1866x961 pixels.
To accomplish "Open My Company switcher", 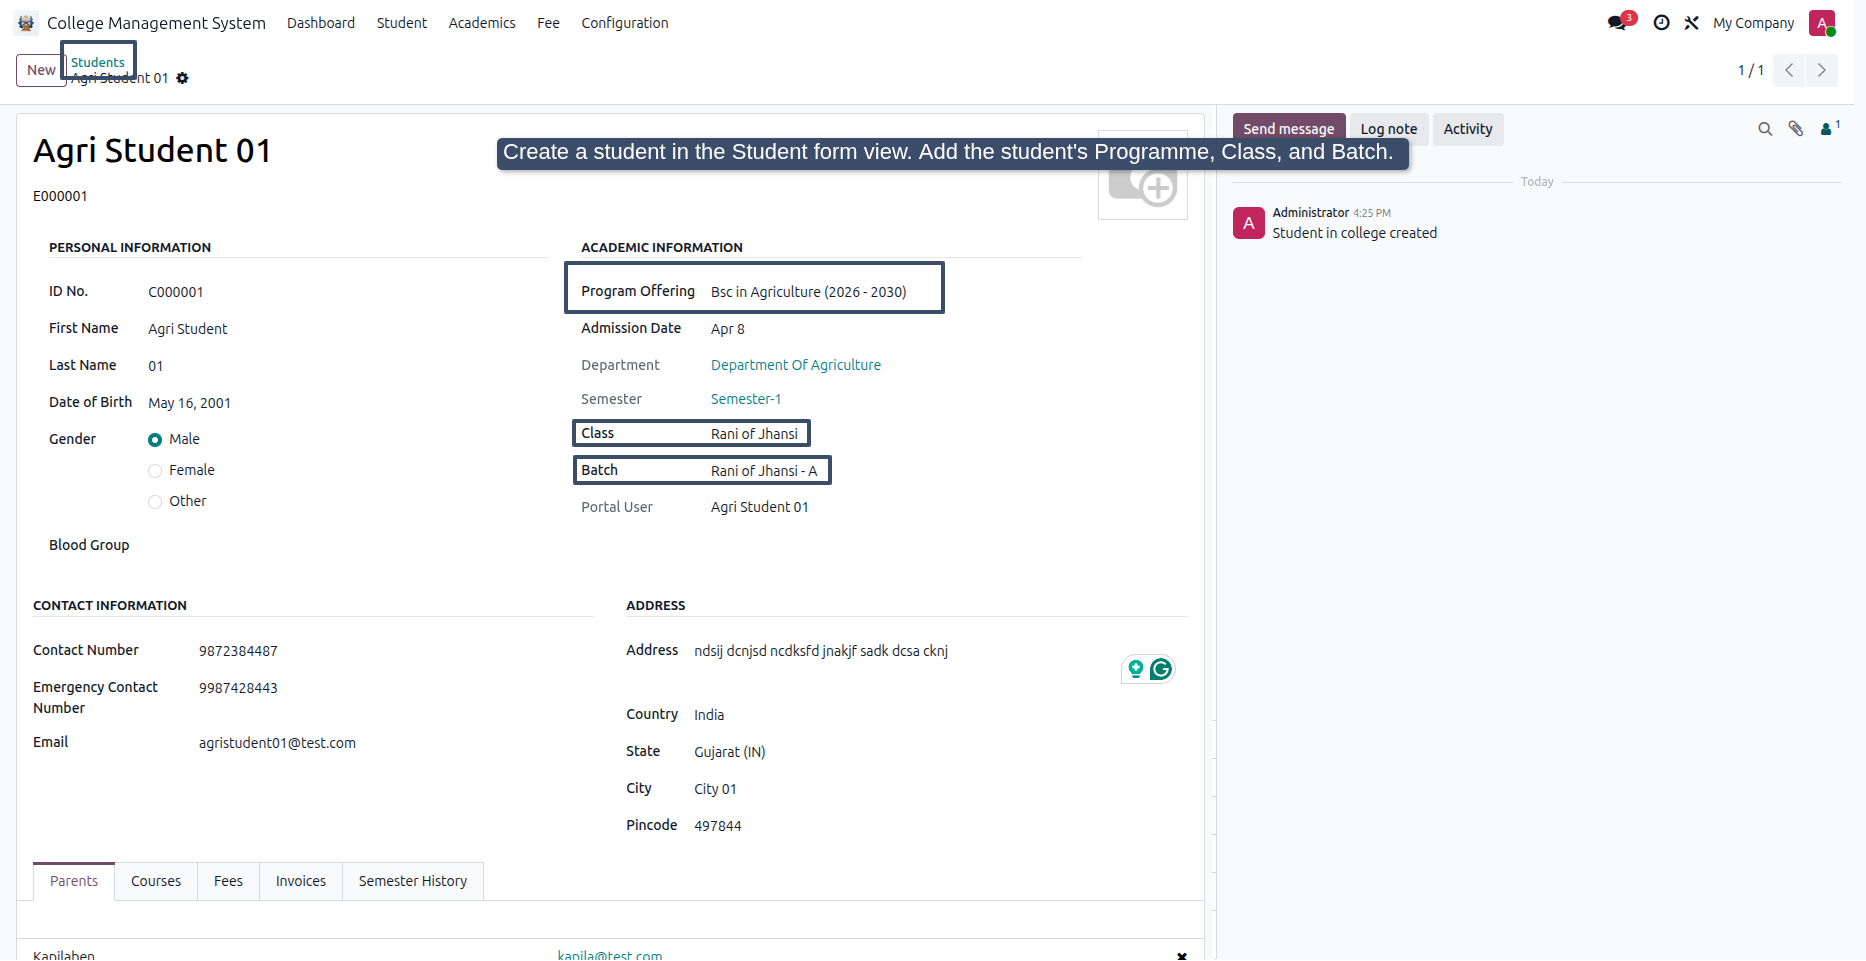I will pyautogui.click(x=1753, y=23).
